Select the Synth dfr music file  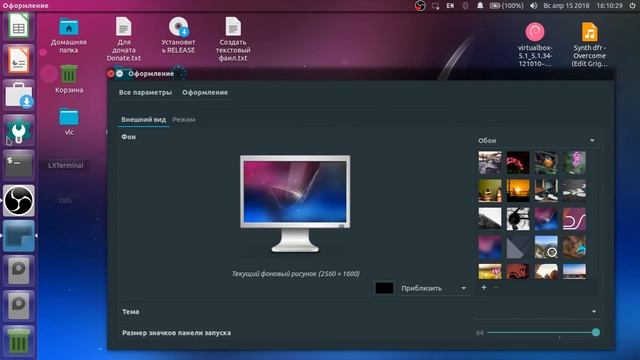(589, 44)
